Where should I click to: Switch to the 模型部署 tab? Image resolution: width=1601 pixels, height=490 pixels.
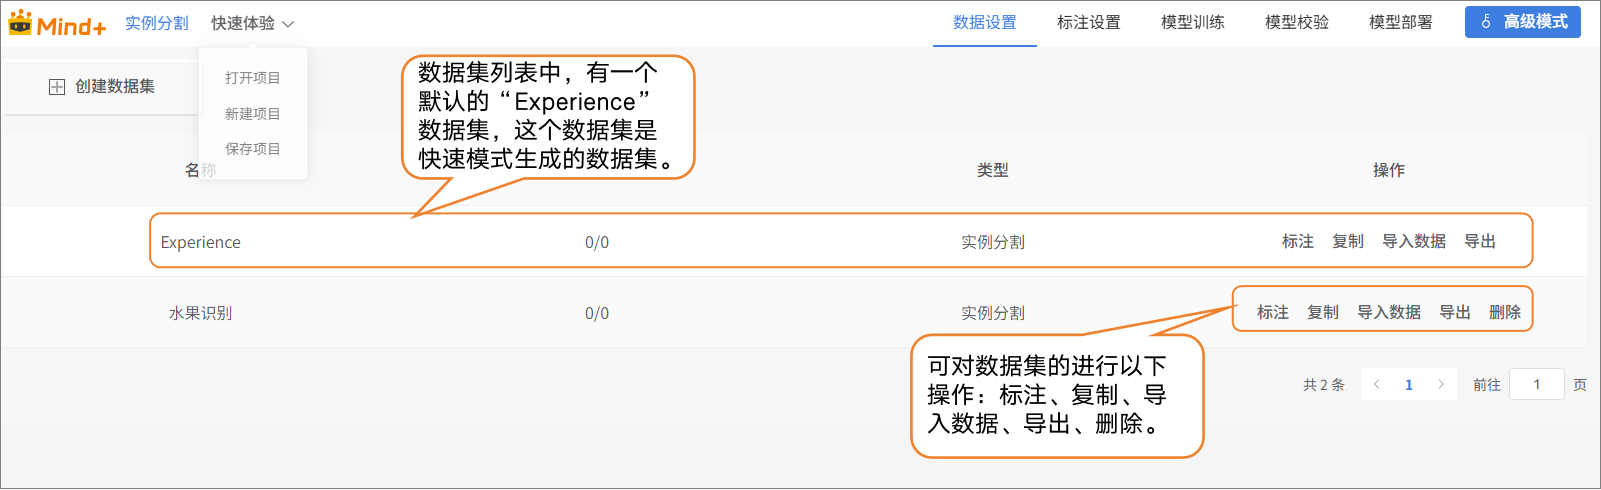[x=1400, y=22]
